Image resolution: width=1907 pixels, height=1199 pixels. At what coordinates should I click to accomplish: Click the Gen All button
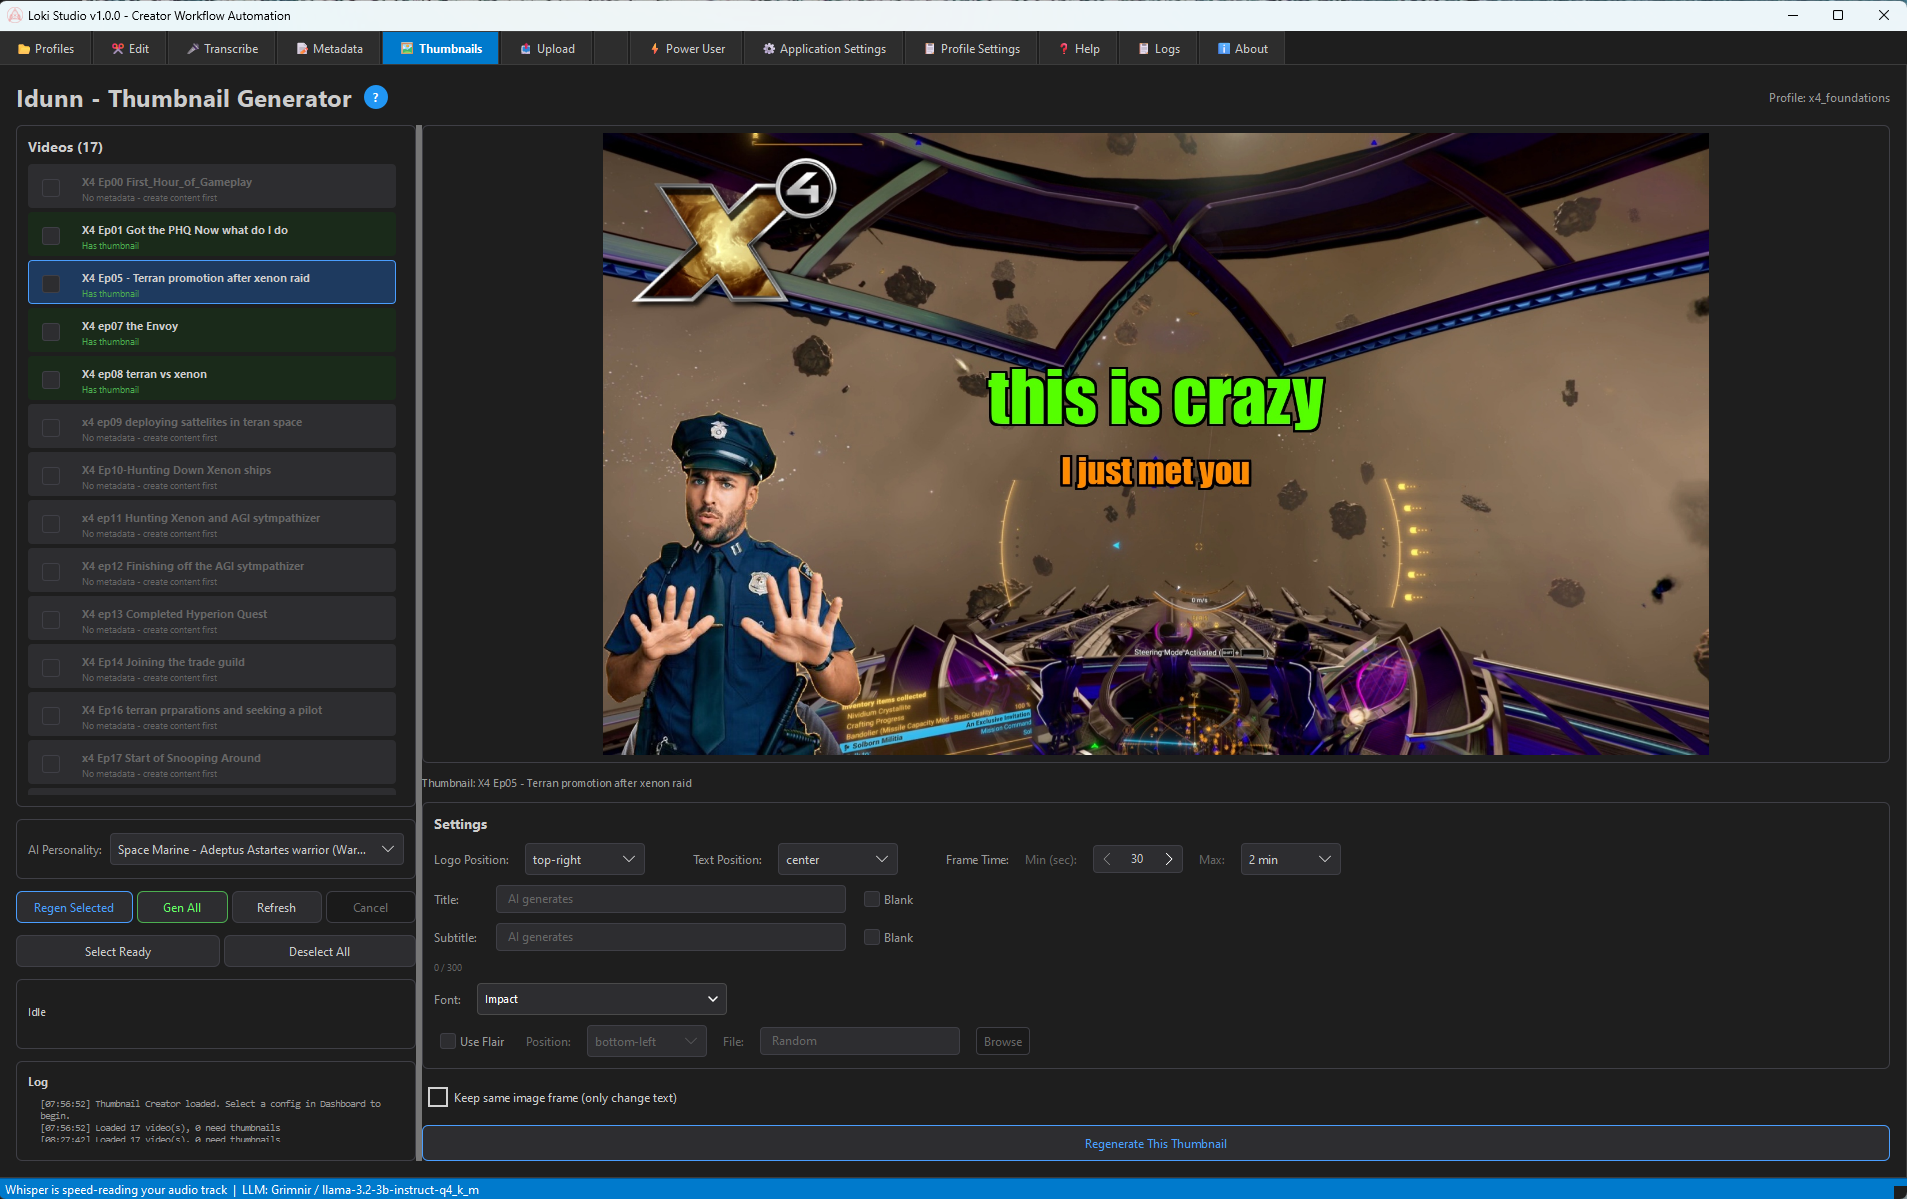pos(181,907)
